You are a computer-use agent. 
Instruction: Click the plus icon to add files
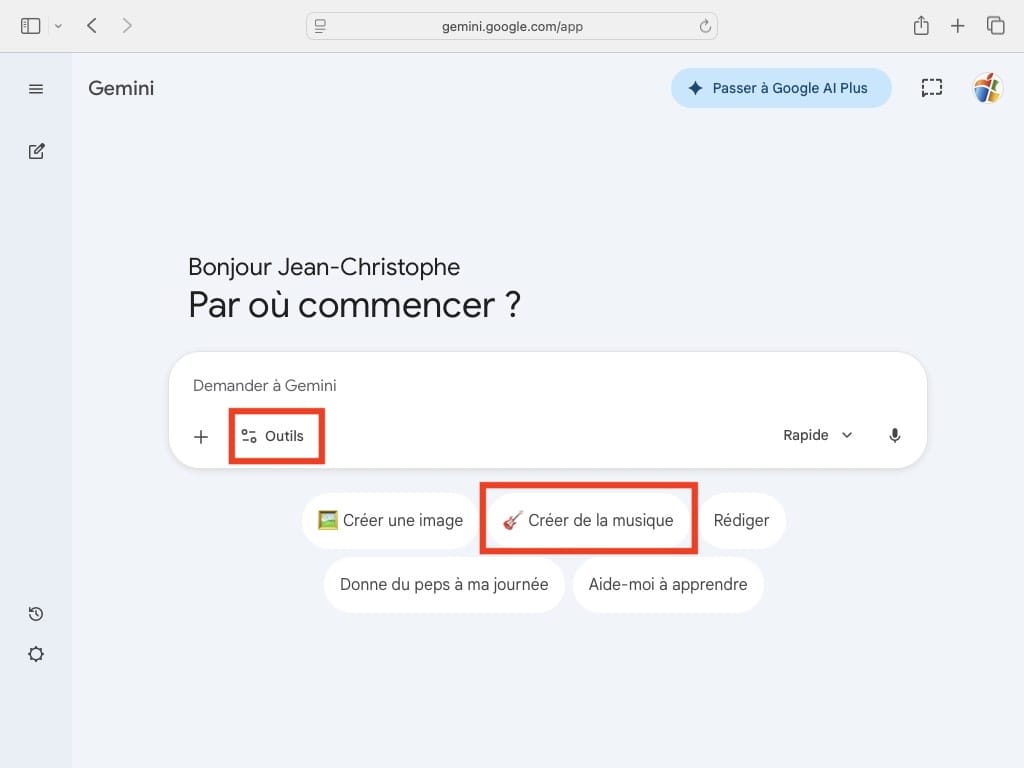tap(201, 437)
